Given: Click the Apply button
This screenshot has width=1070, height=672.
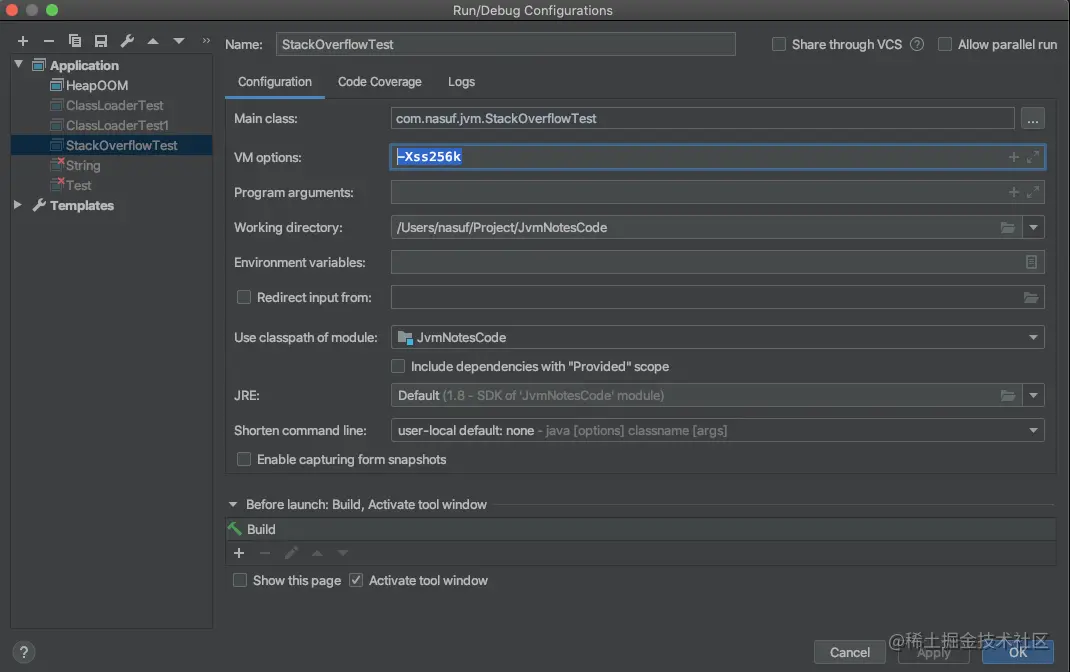Looking at the screenshot, I should tap(934, 652).
